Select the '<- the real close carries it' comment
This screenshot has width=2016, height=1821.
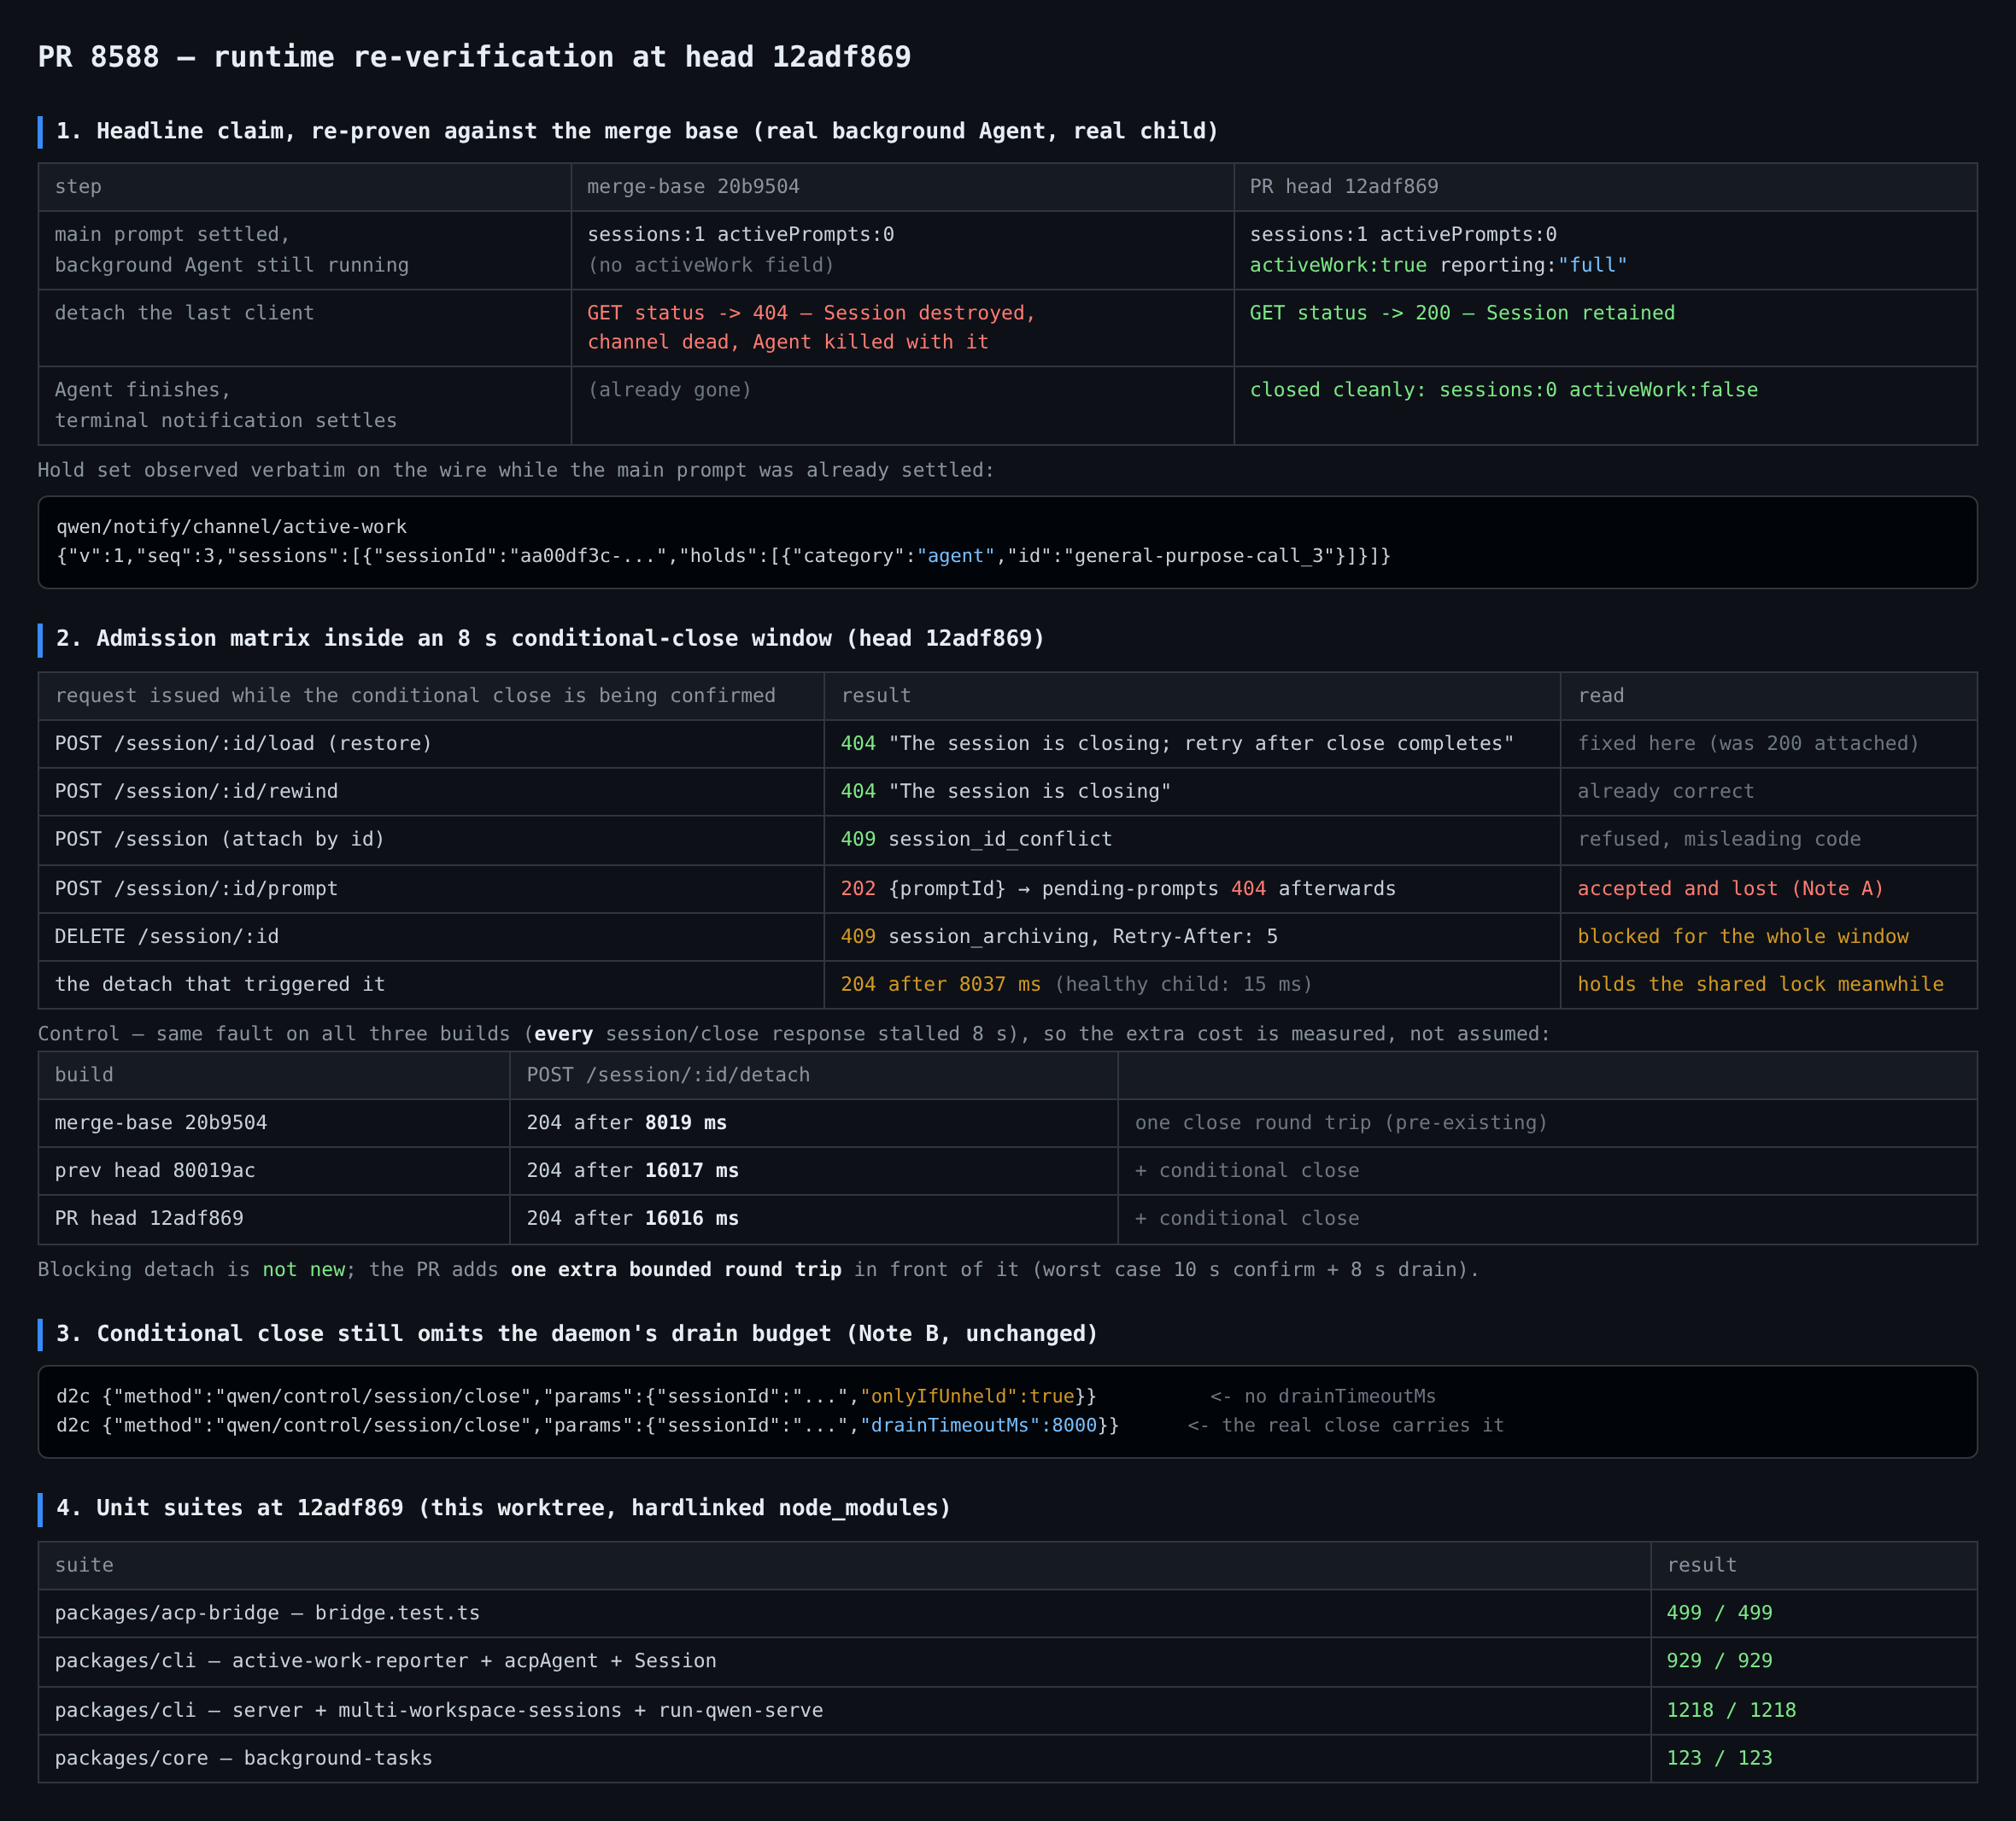[1346, 1426]
